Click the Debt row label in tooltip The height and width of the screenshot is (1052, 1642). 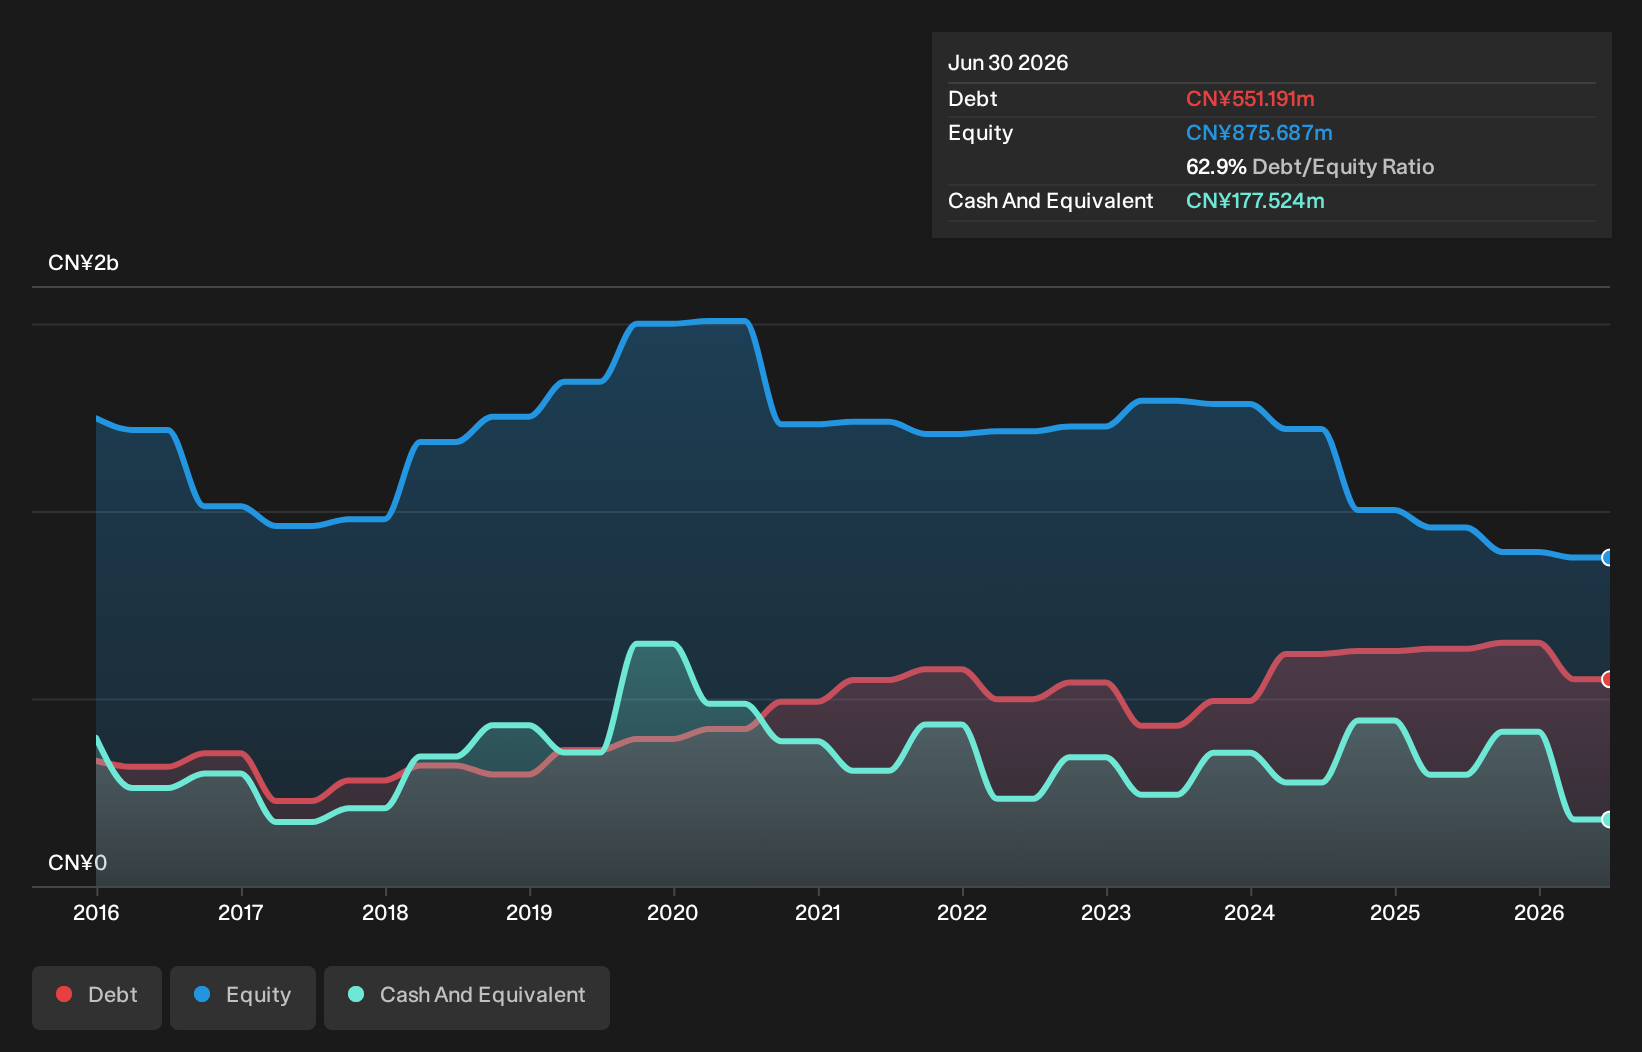[x=973, y=99]
